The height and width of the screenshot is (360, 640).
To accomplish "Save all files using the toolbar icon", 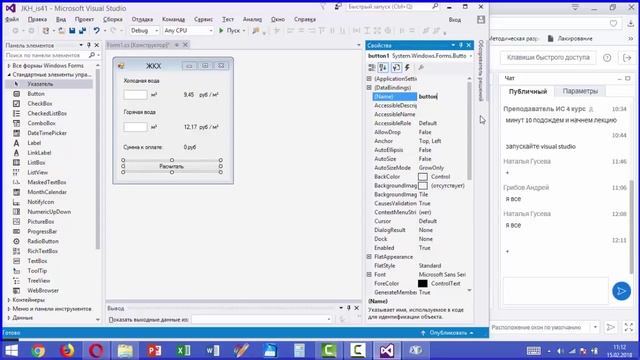I will [82, 31].
